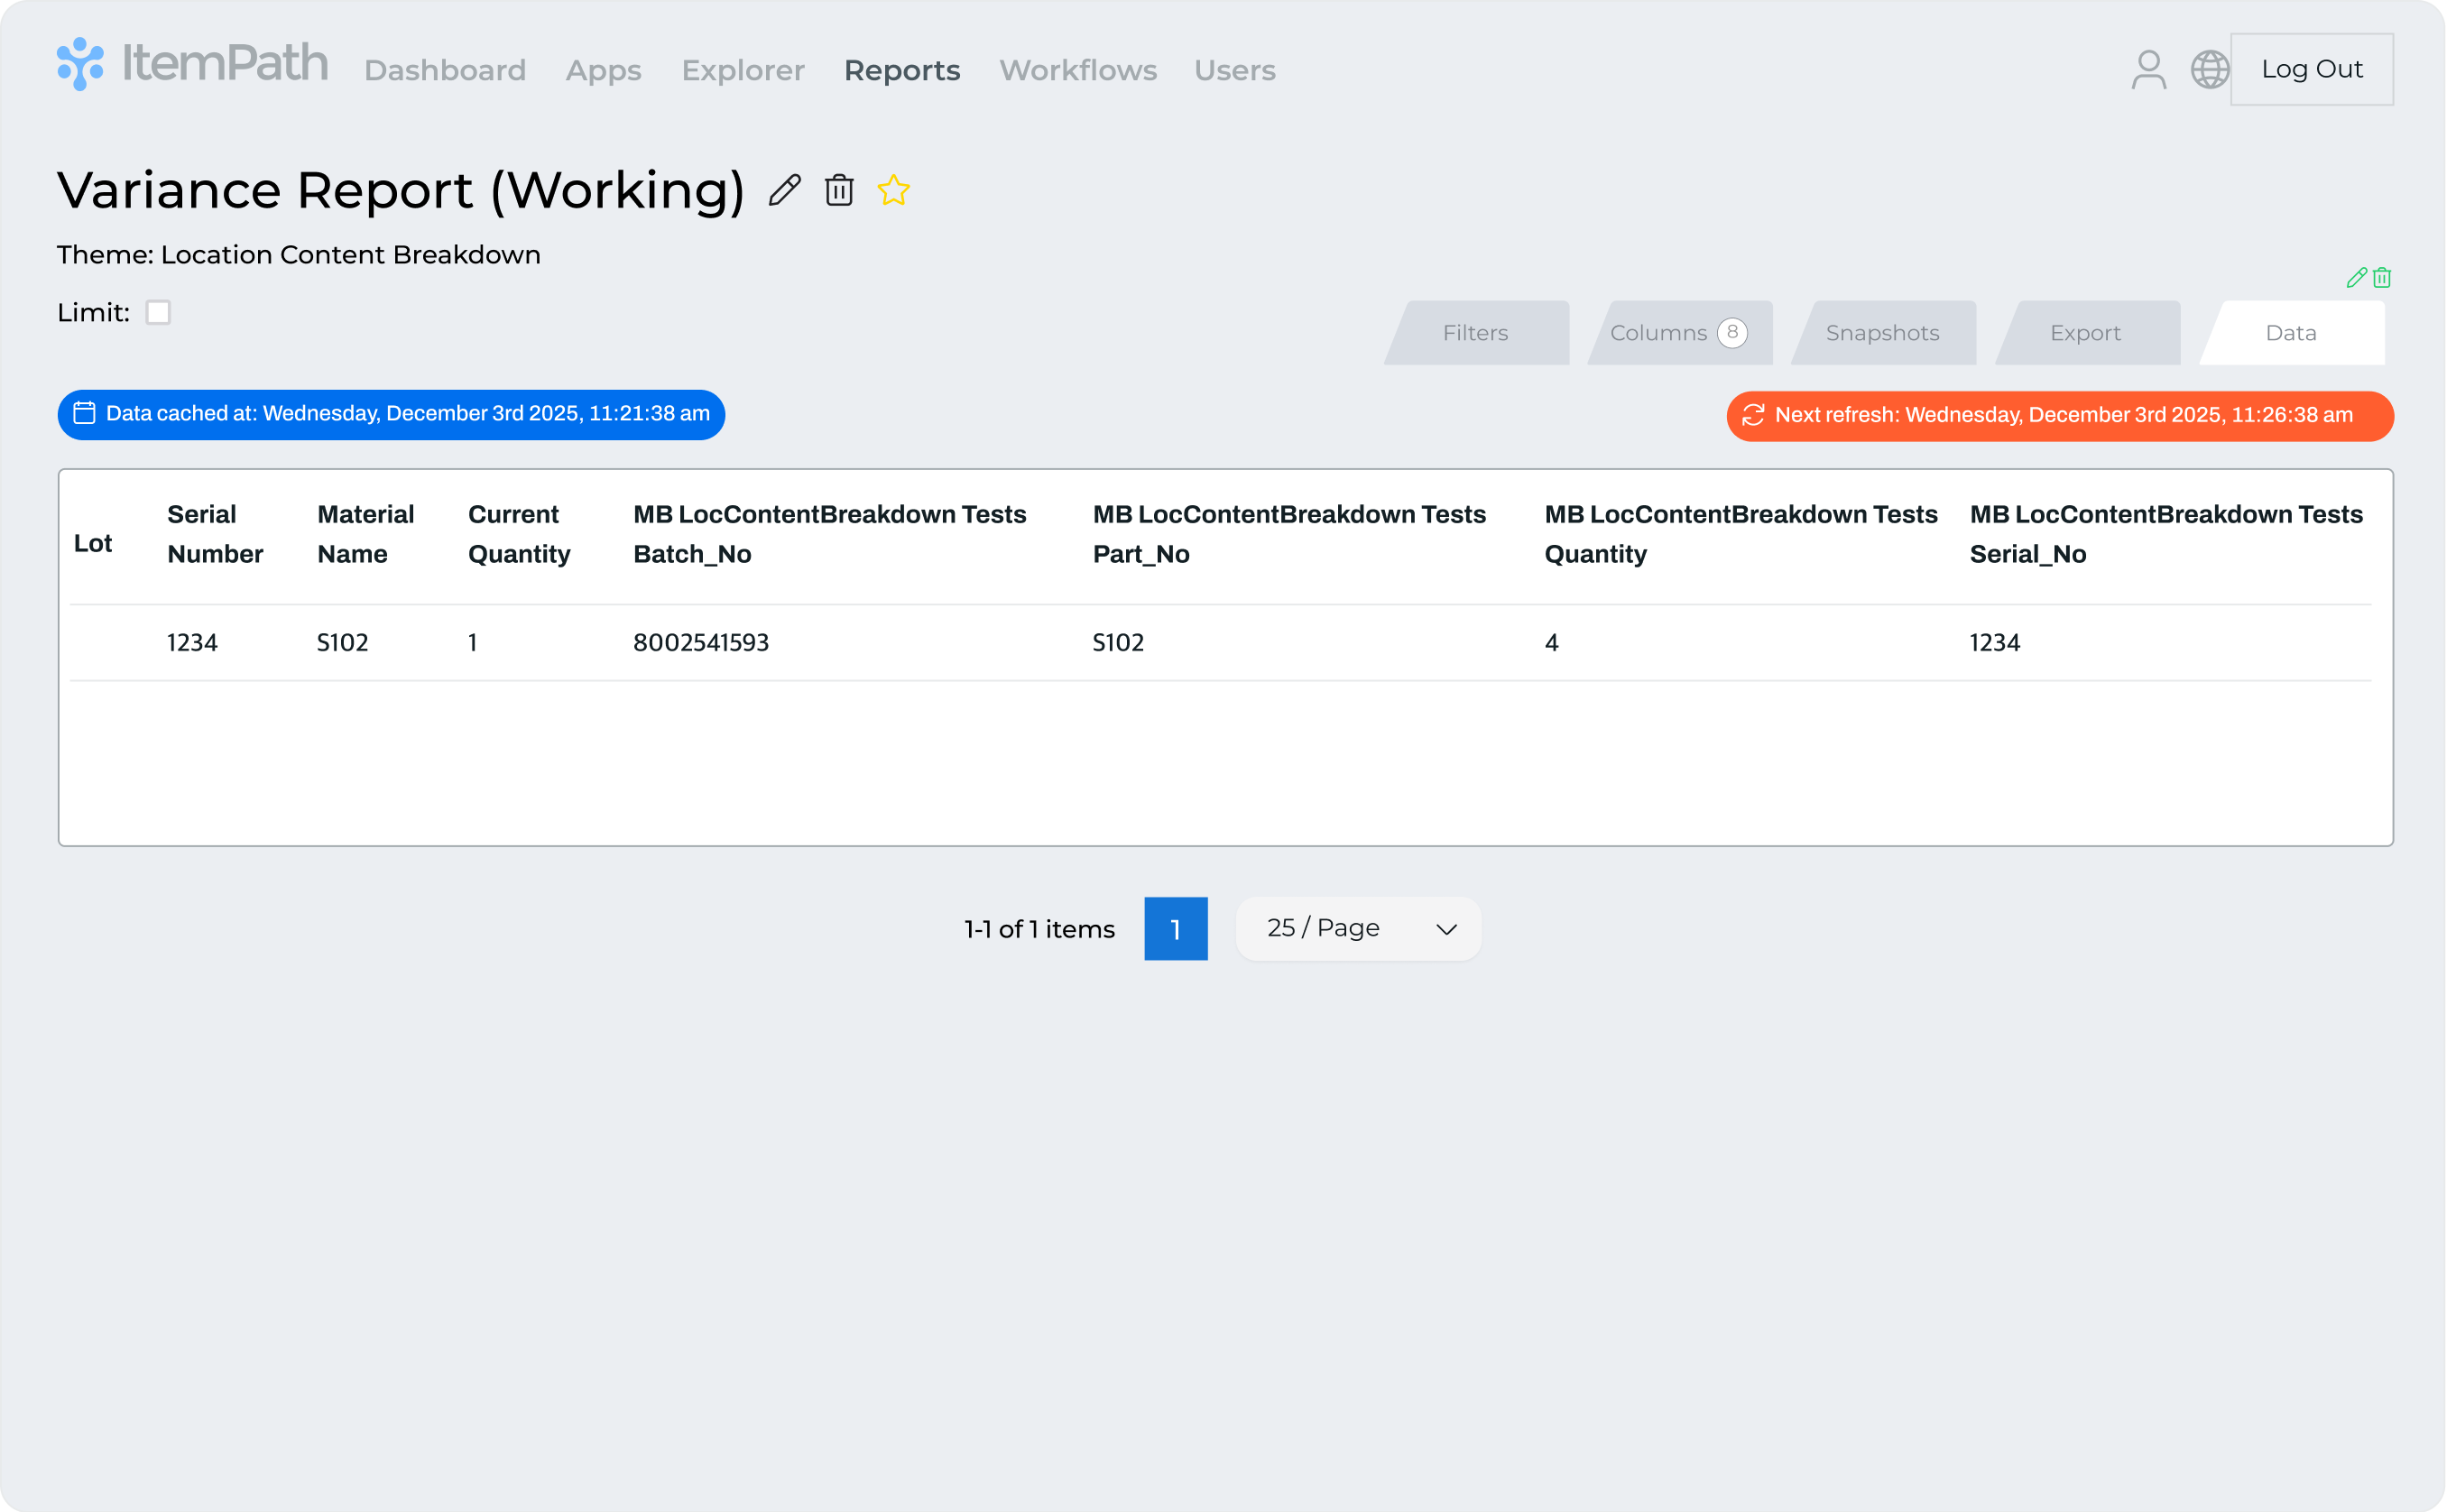Open the user profile icon
This screenshot has height=1512, width=2447.
2148,70
